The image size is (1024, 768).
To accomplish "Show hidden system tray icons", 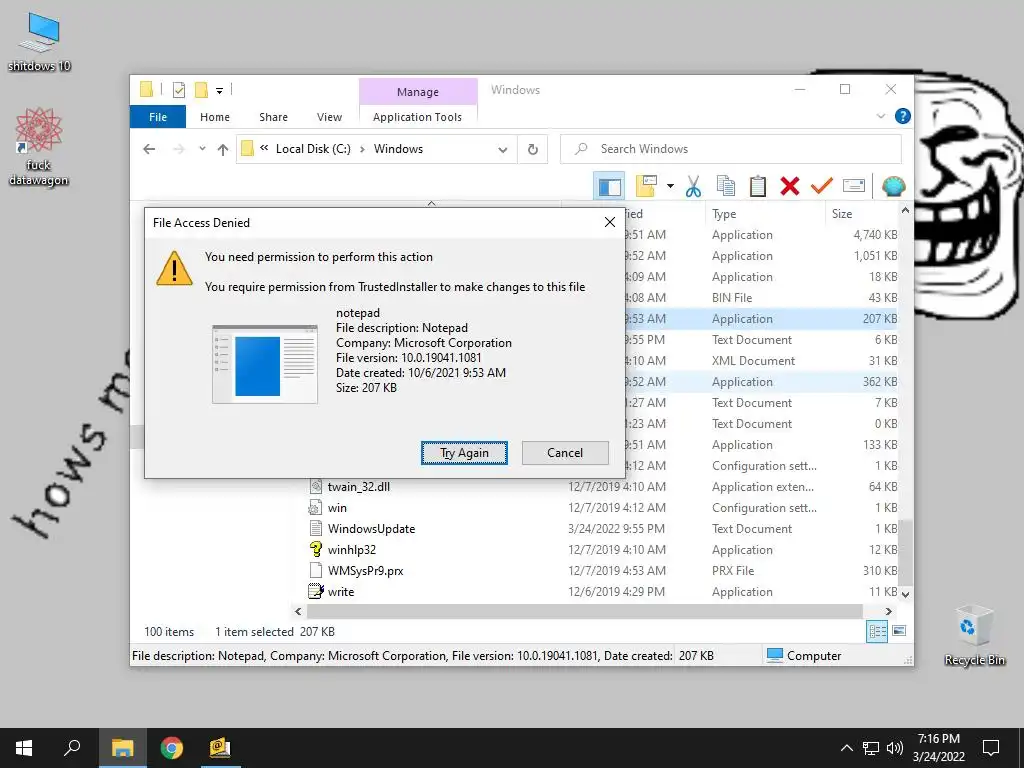I will (846, 748).
